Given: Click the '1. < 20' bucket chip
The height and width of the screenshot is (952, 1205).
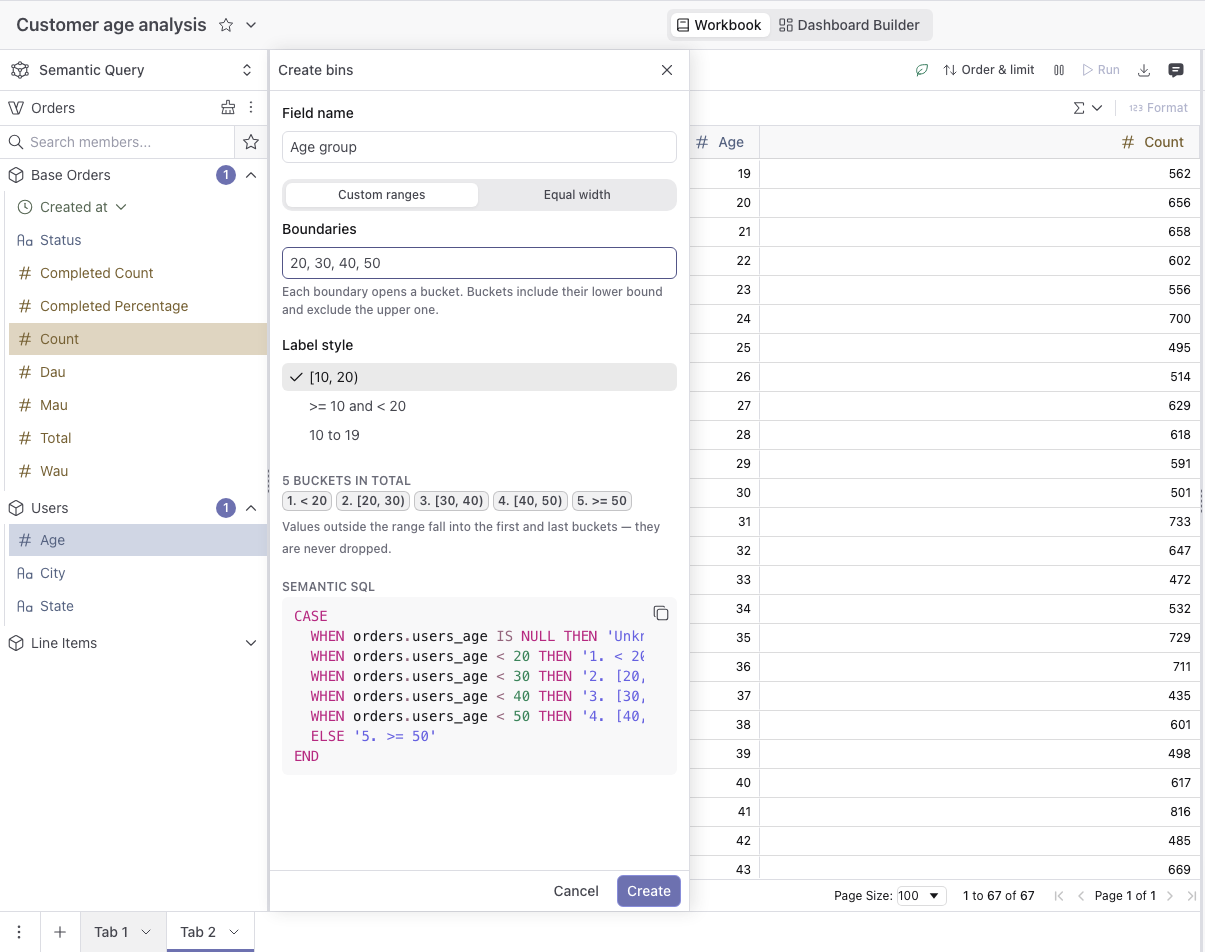Looking at the screenshot, I should point(306,501).
